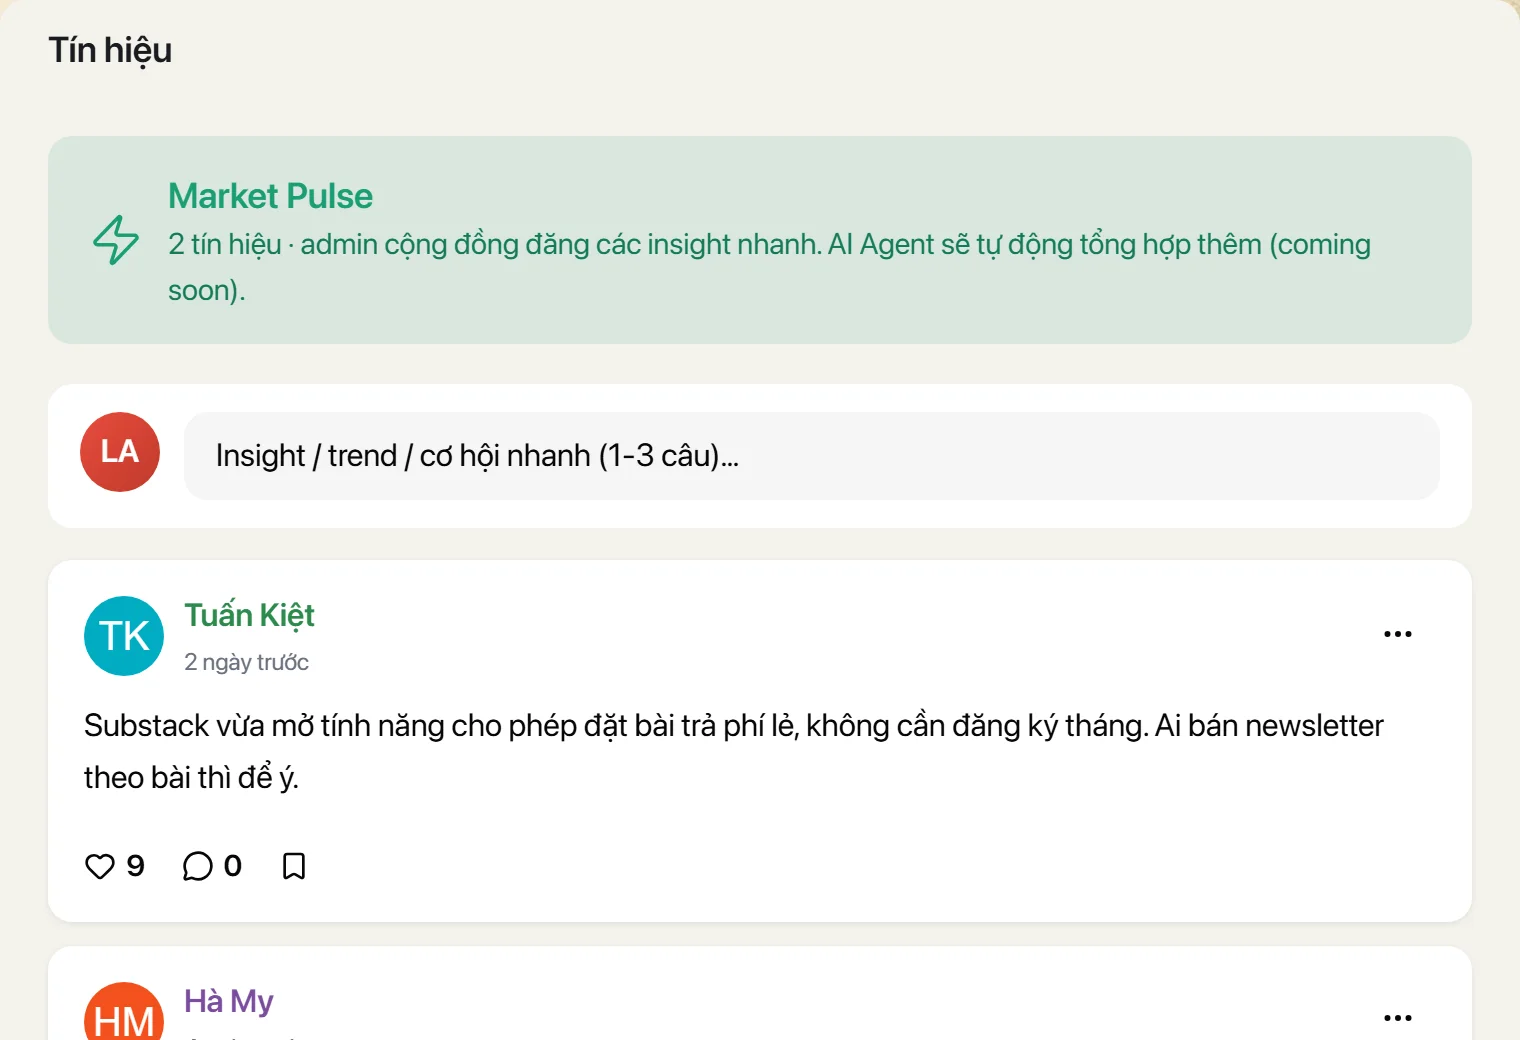Click the Substack post body text
The image size is (1520, 1040).
734,751
